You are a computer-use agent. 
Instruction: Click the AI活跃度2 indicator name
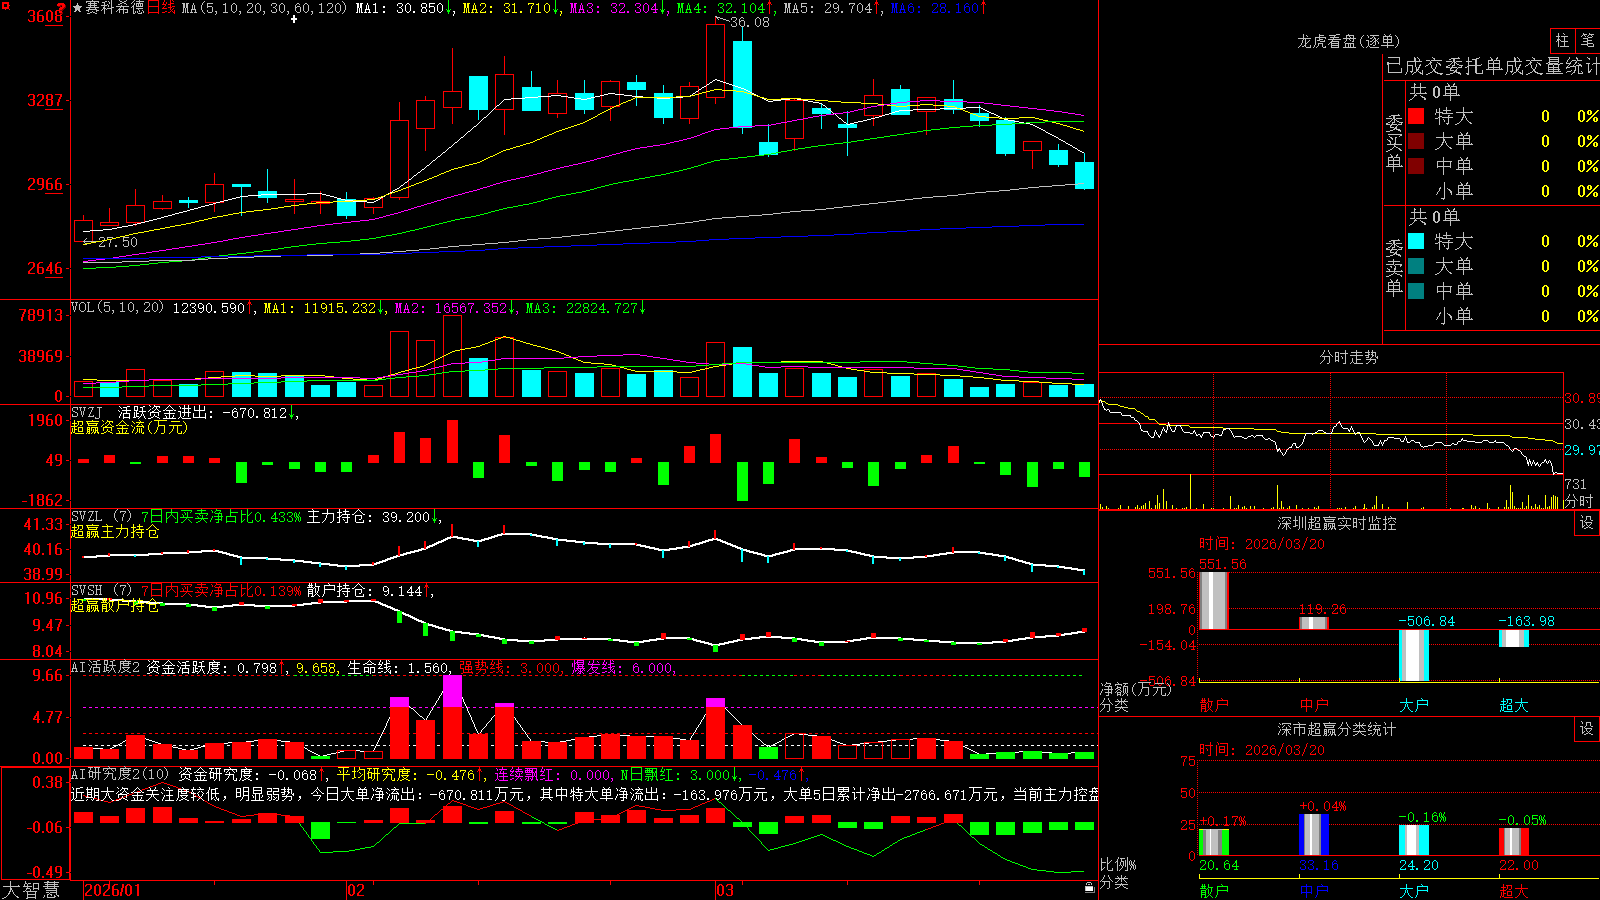click(105, 668)
